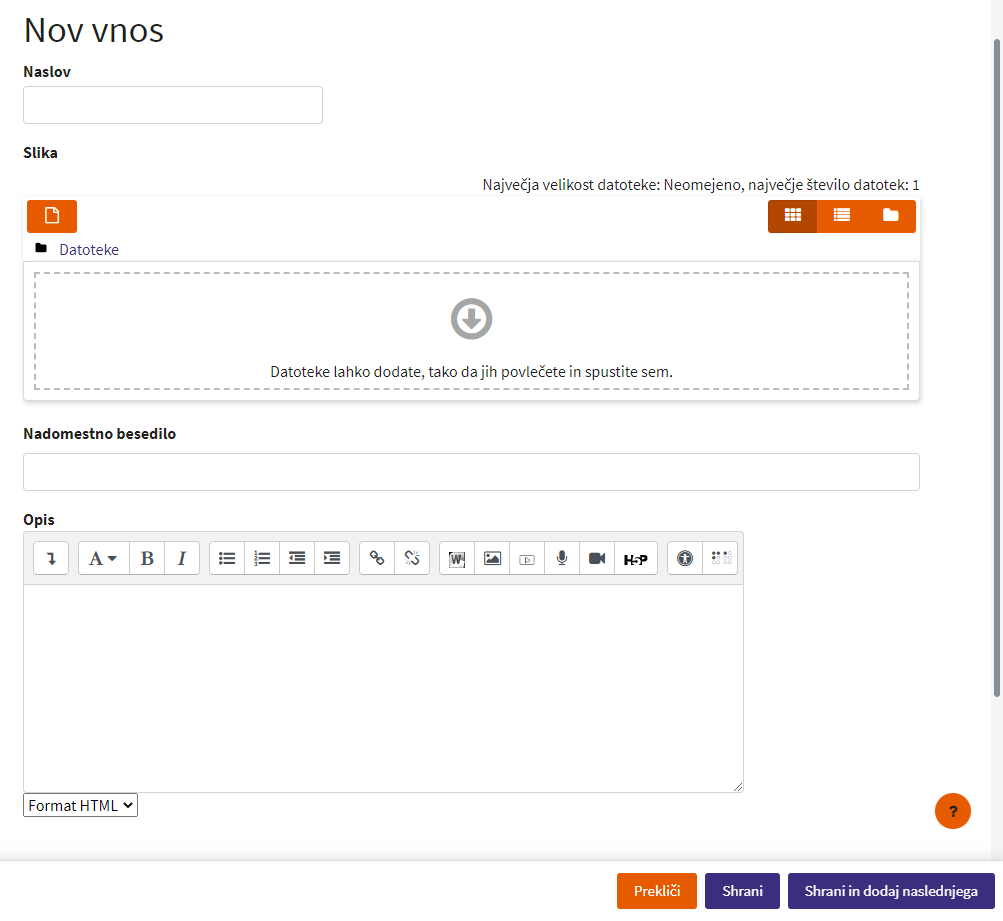Insert an unordered bullet list

click(x=227, y=559)
